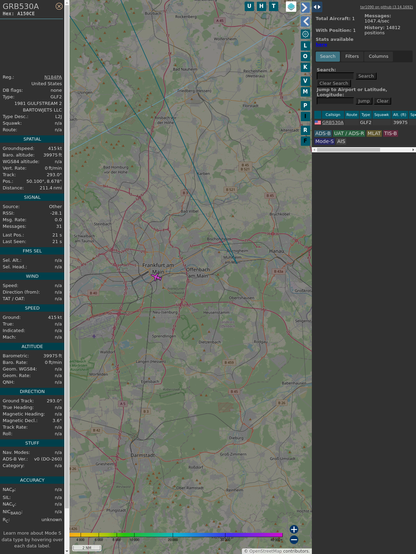This screenshot has height=554, width=416.
Task: Click the right chevron sidebar button
Action: (305, 7)
